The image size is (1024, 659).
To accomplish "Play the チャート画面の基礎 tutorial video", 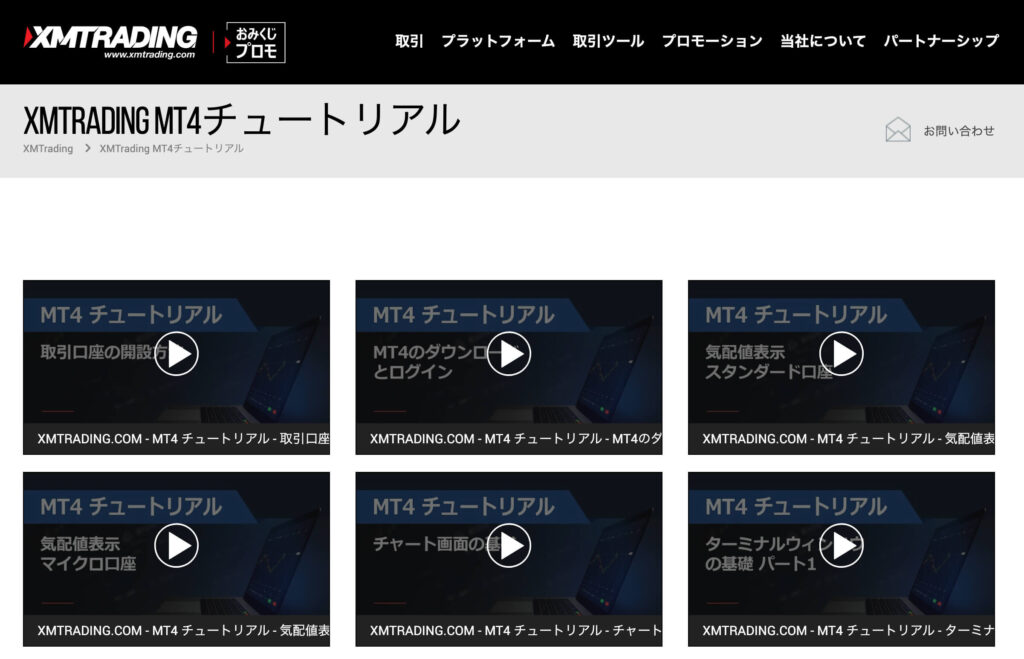I will pyautogui.click(x=508, y=543).
